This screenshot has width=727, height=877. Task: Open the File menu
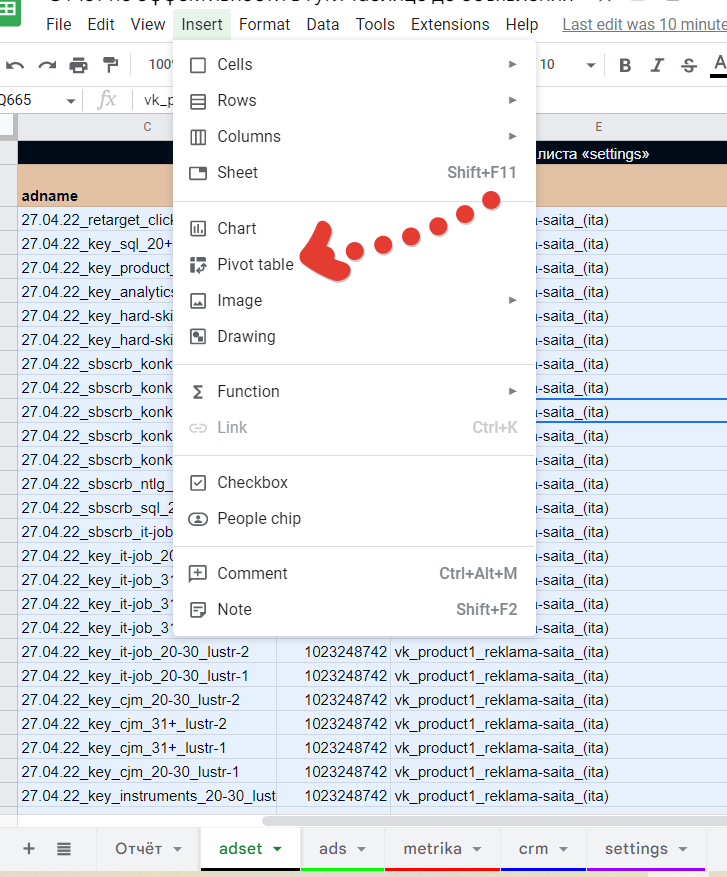(x=59, y=25)
